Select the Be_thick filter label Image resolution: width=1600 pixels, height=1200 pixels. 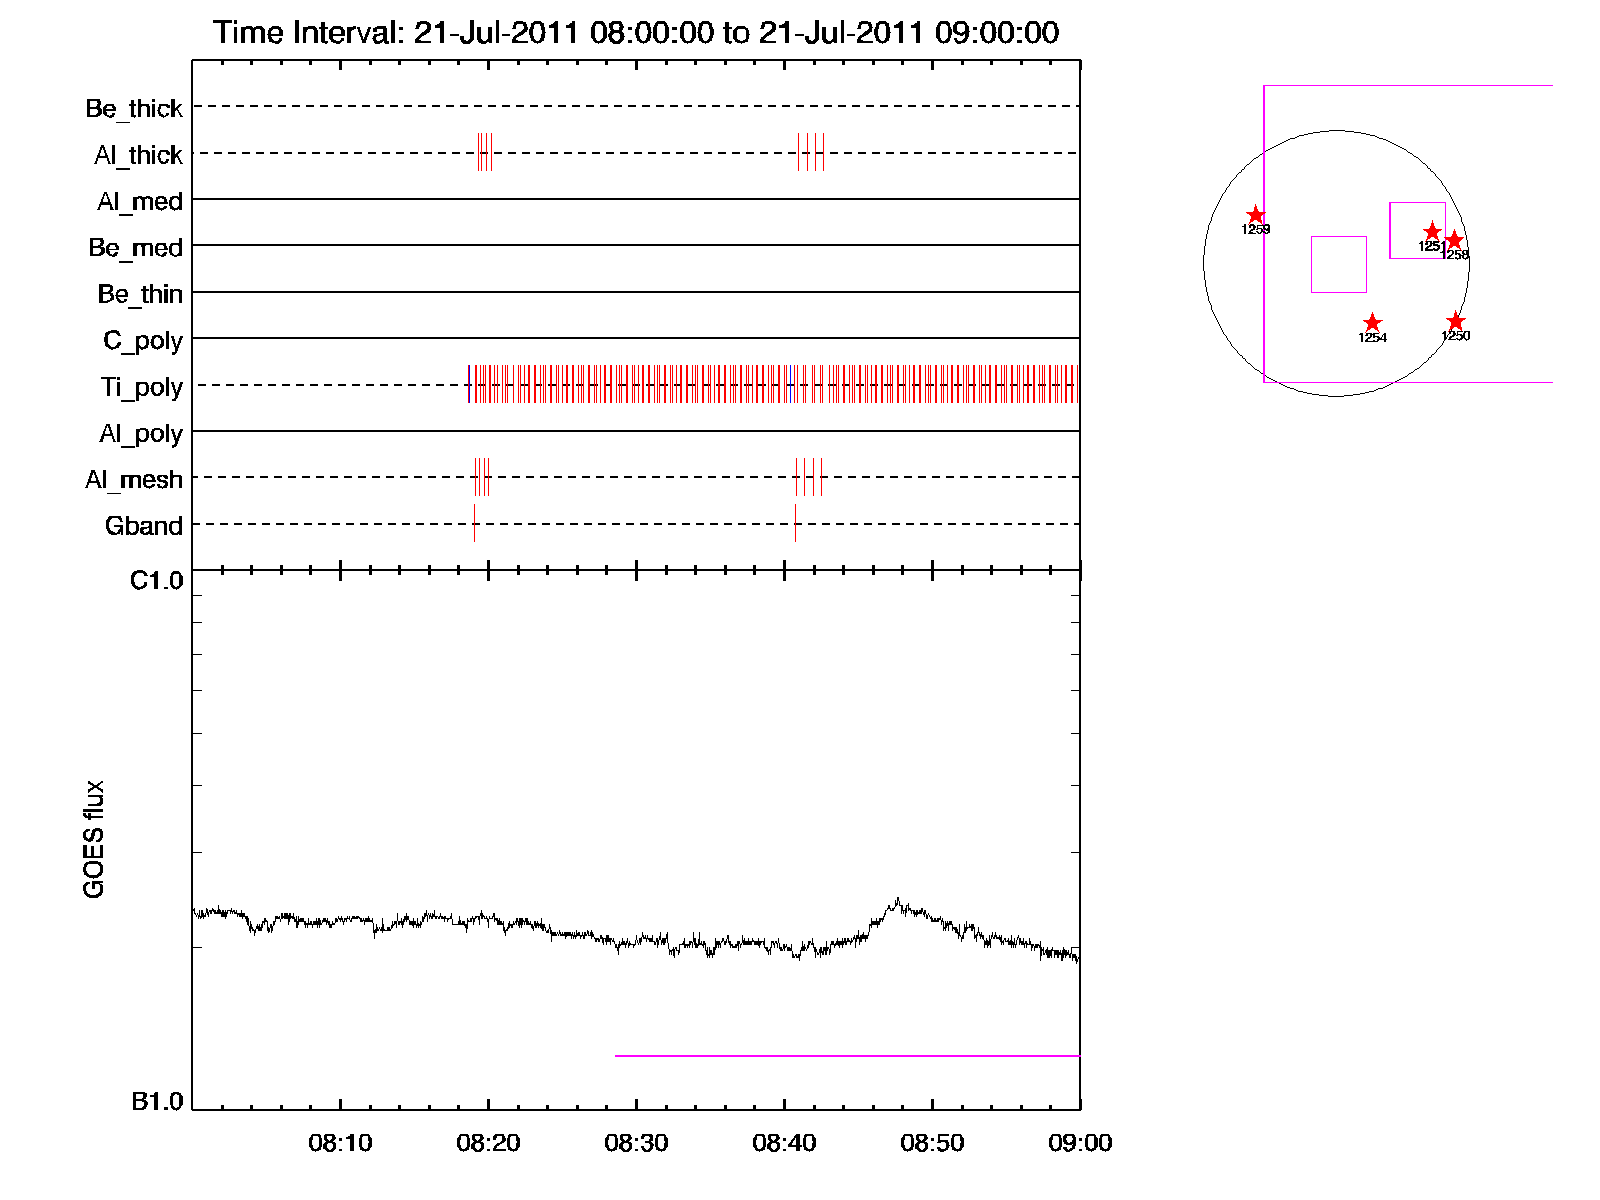pyautogui.click(x=134, y=108)
